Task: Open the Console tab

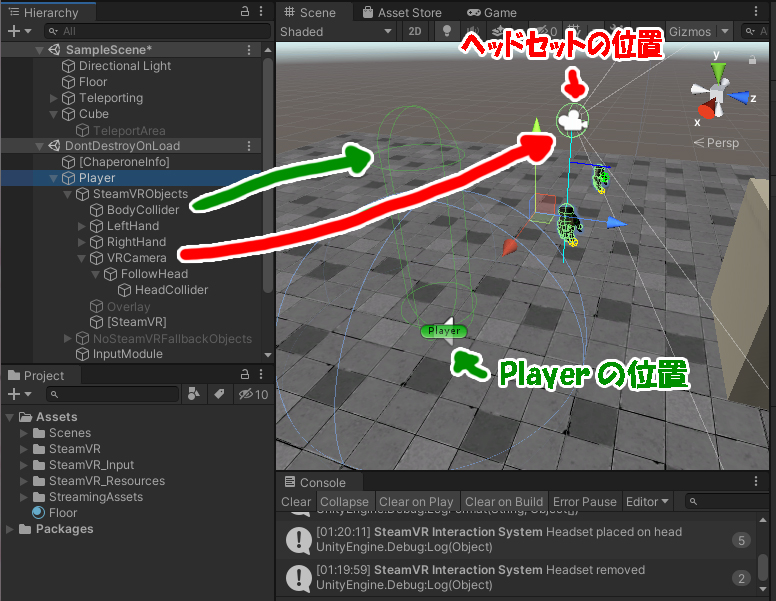Action: pyautogui.click(x=316, y=482)
